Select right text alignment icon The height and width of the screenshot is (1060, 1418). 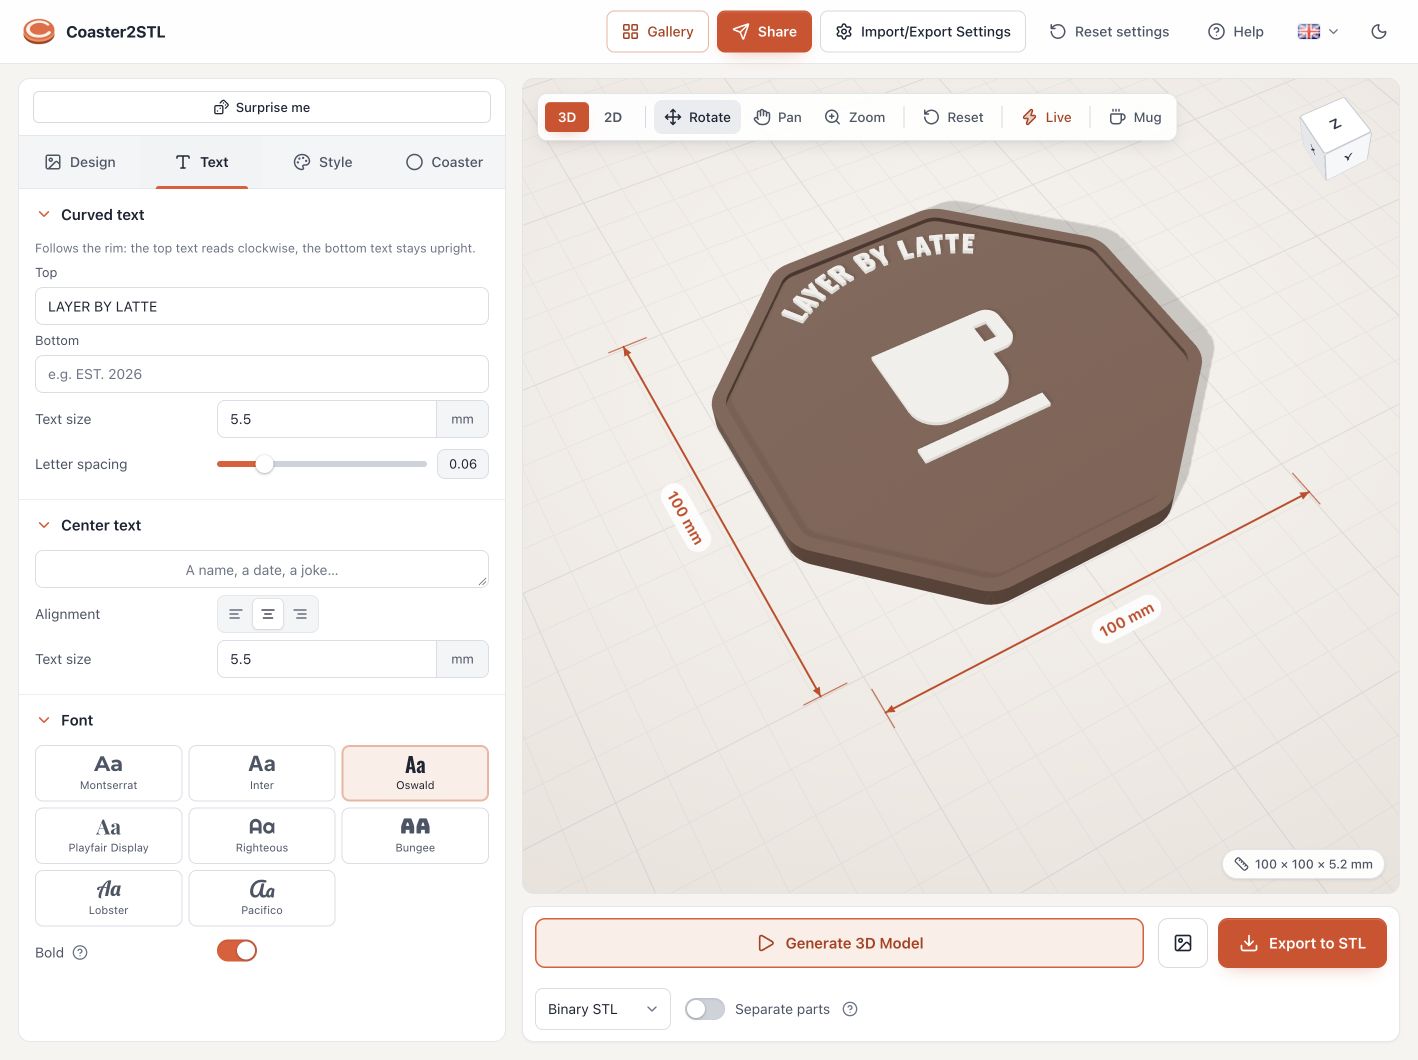(x=300, y=614)
